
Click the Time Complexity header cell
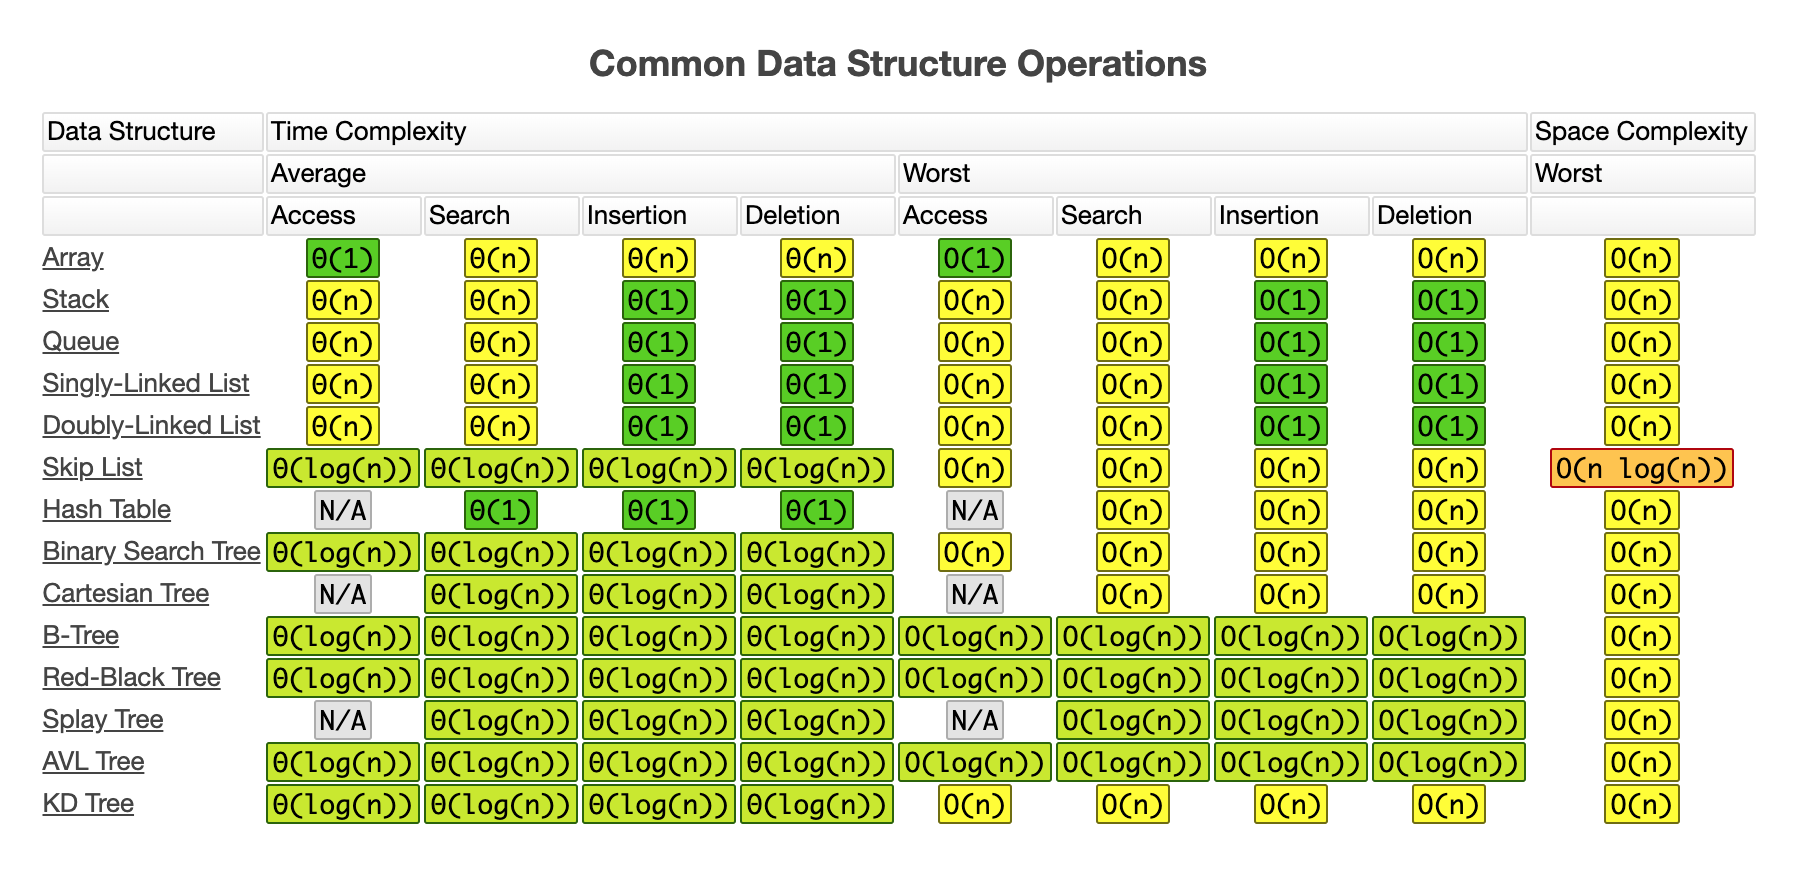click(x=896, y=132)
